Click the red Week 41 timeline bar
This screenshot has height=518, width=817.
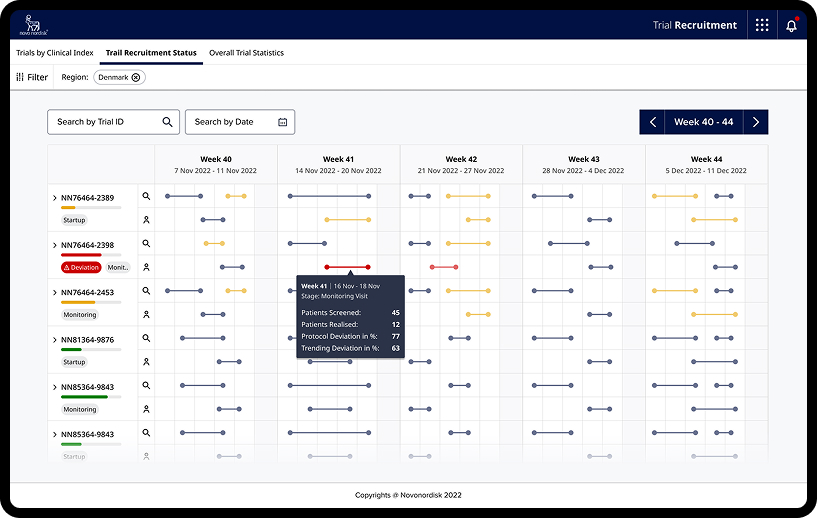click(x=347, y=267)
